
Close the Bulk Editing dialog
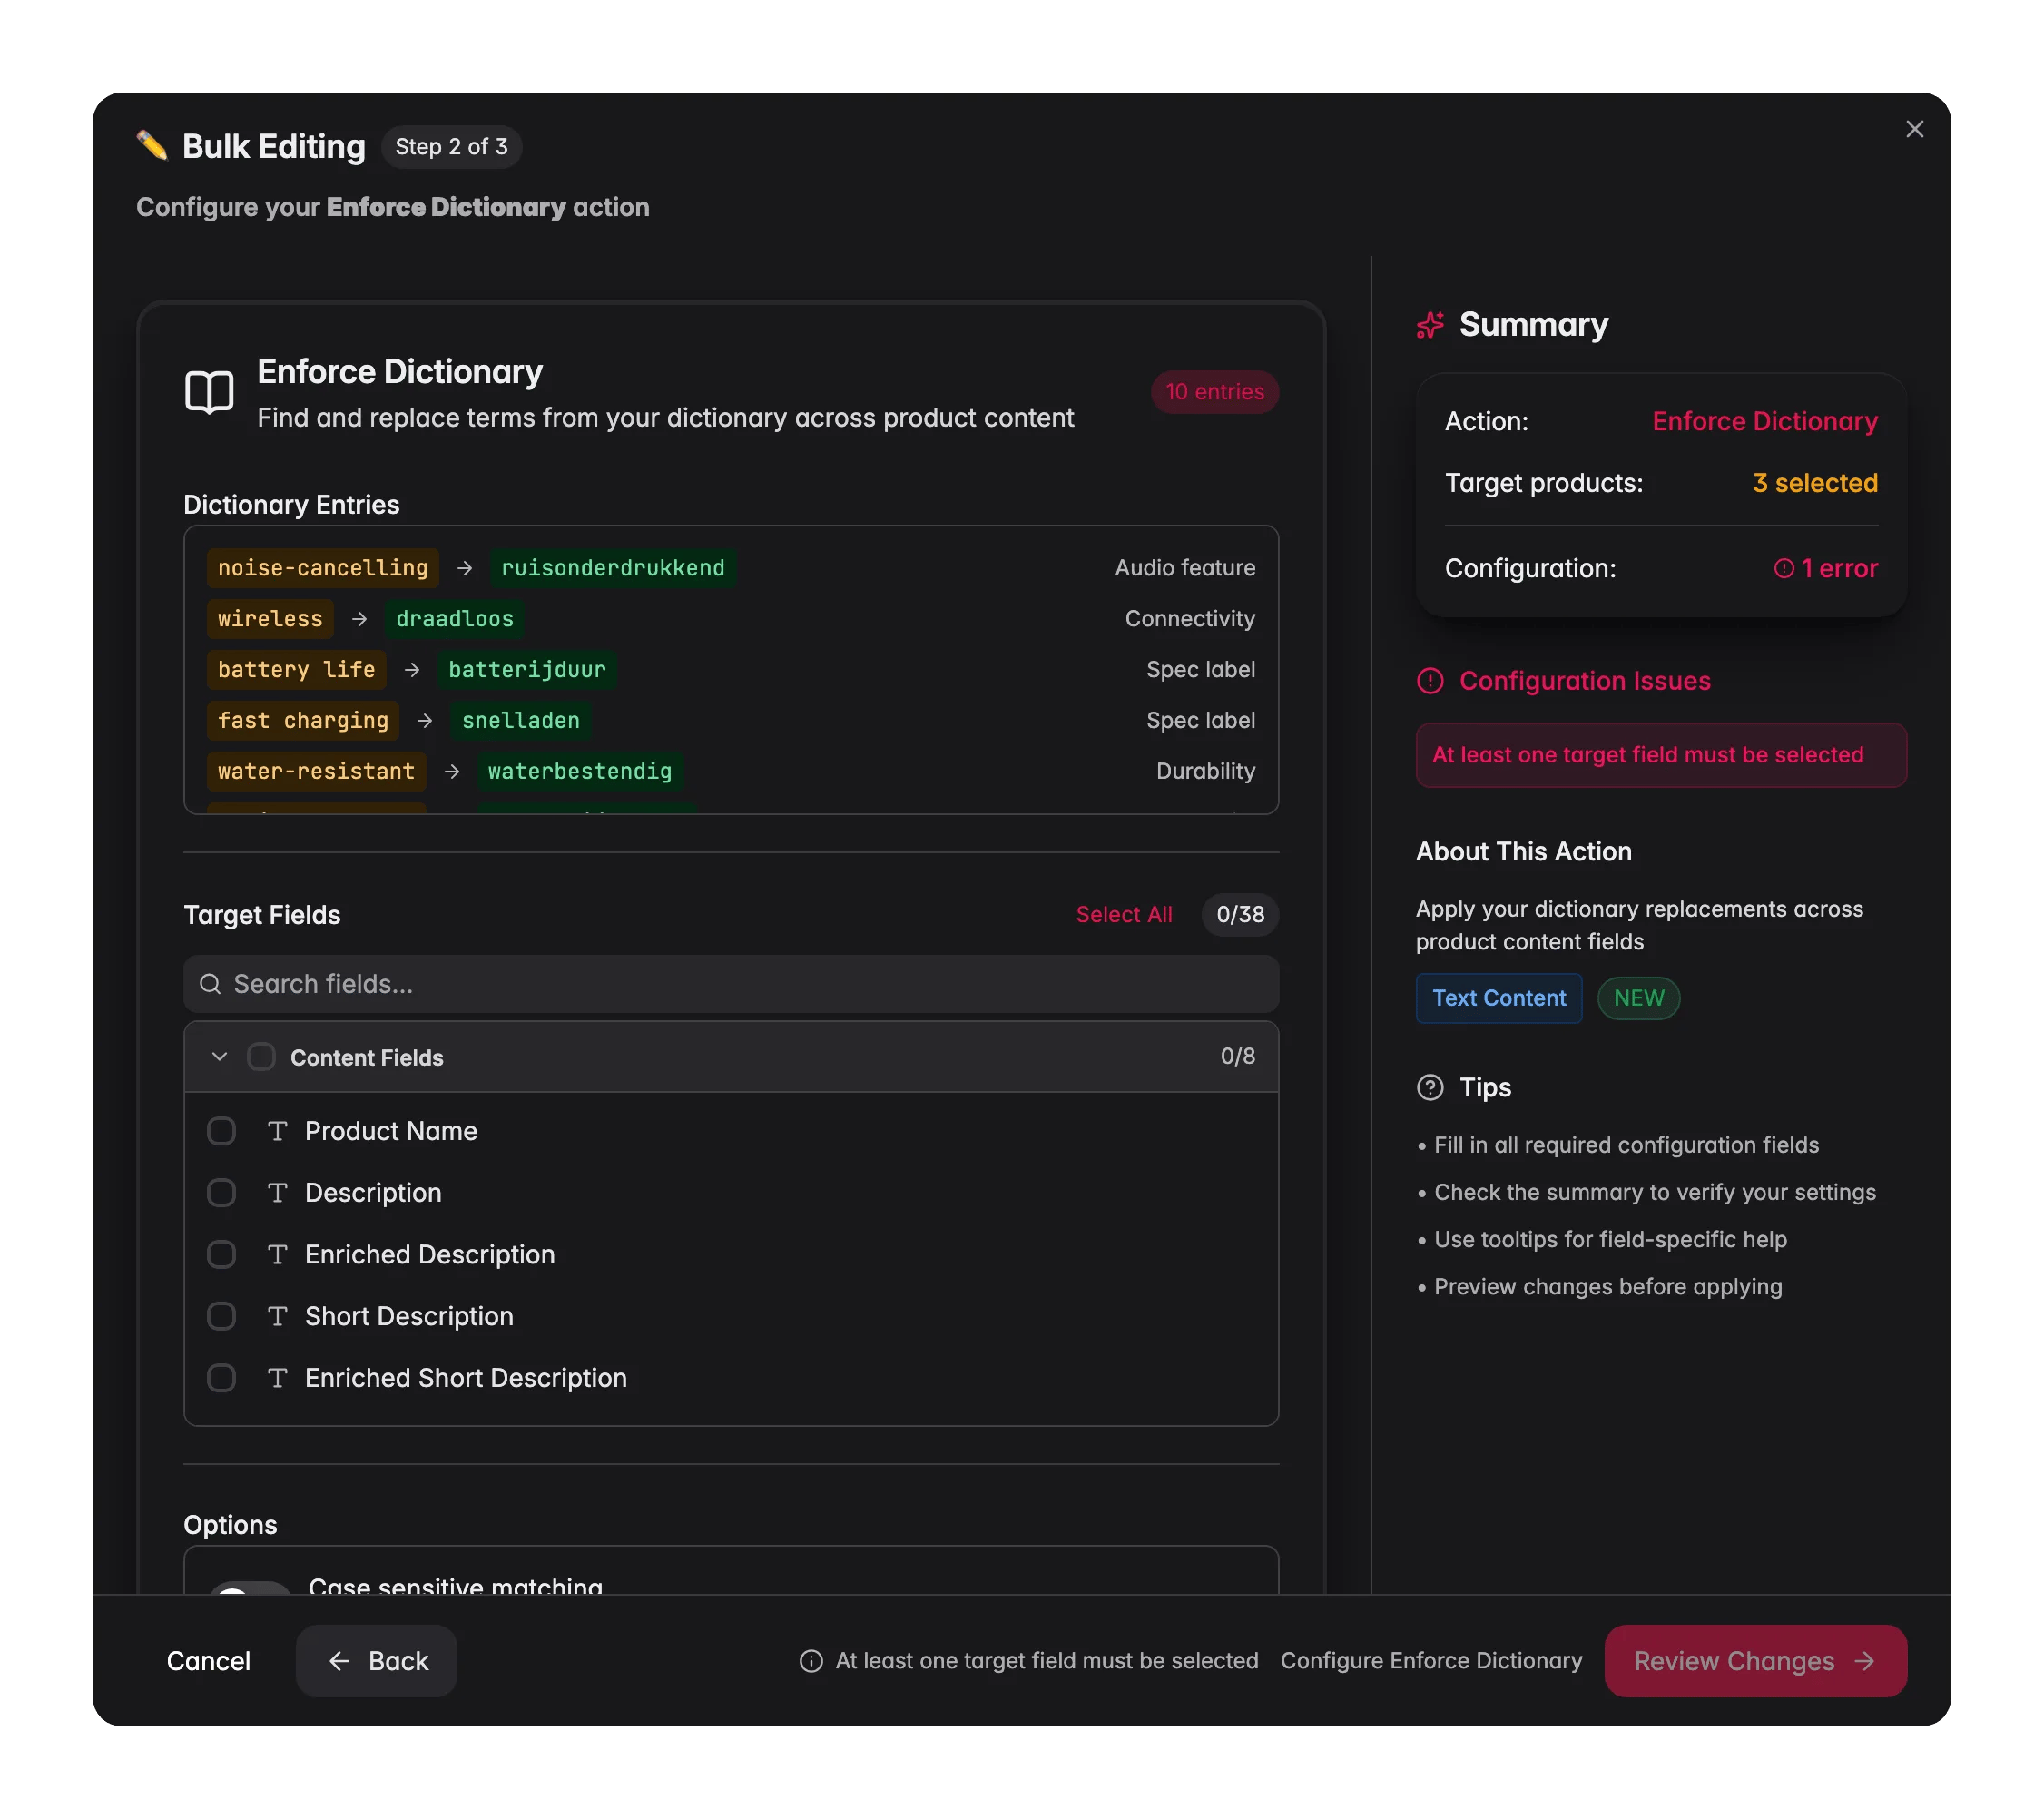click(x=1914, y=129)
